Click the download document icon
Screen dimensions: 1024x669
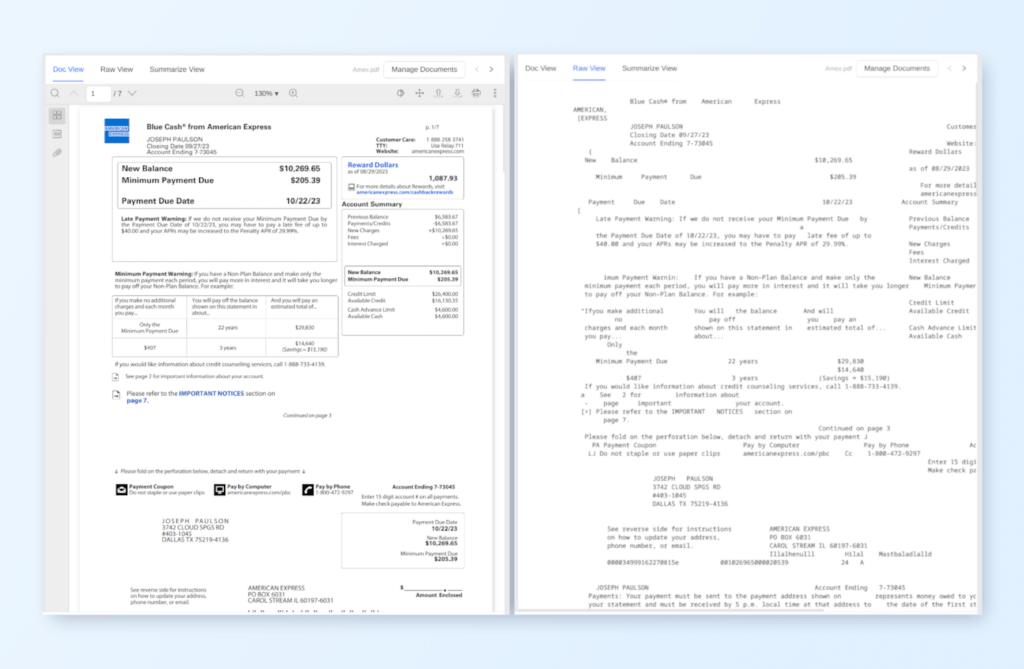[x=455, y=92]
